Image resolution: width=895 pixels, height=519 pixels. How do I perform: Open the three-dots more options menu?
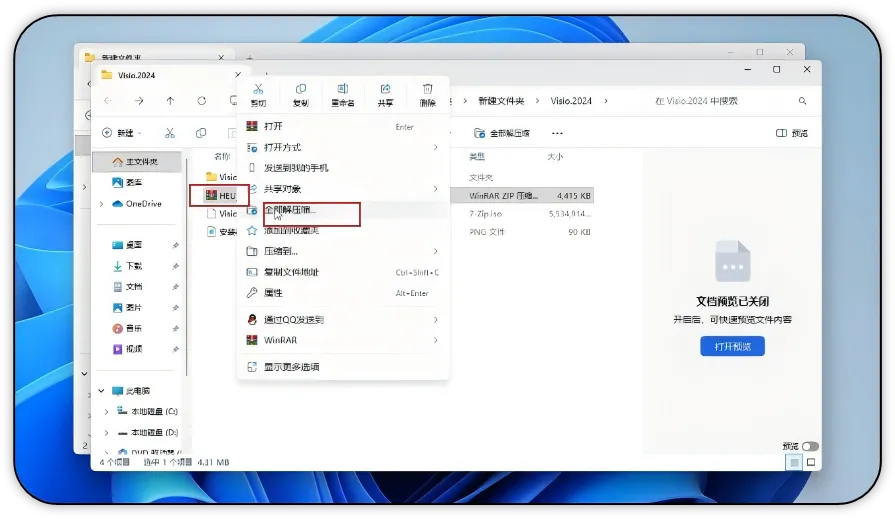(x=557, y=134)
